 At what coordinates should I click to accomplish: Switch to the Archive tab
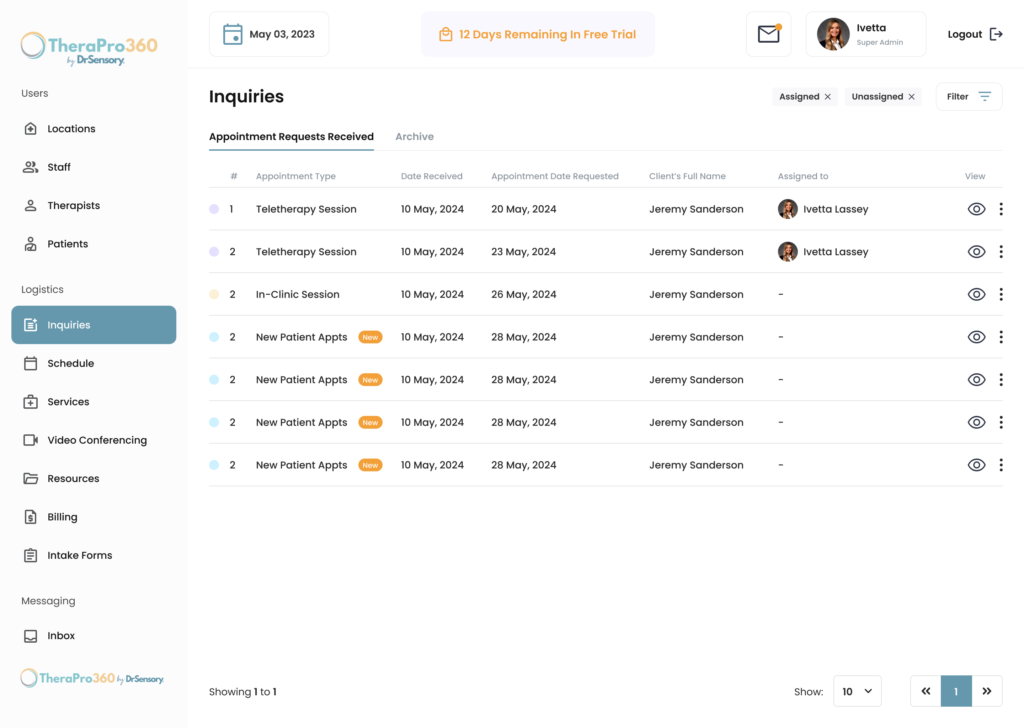pos(414,136)
